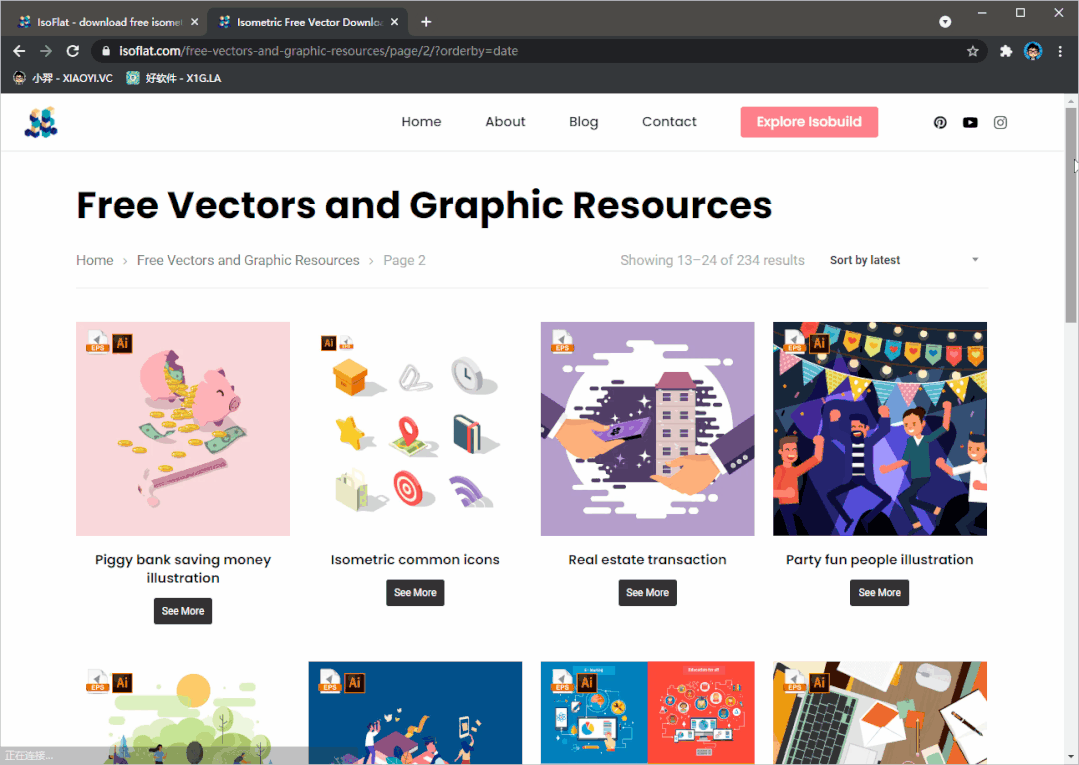The width and height of the screenshot is (1079, 765).
Task: Open the About menu item
Action: 505,122
